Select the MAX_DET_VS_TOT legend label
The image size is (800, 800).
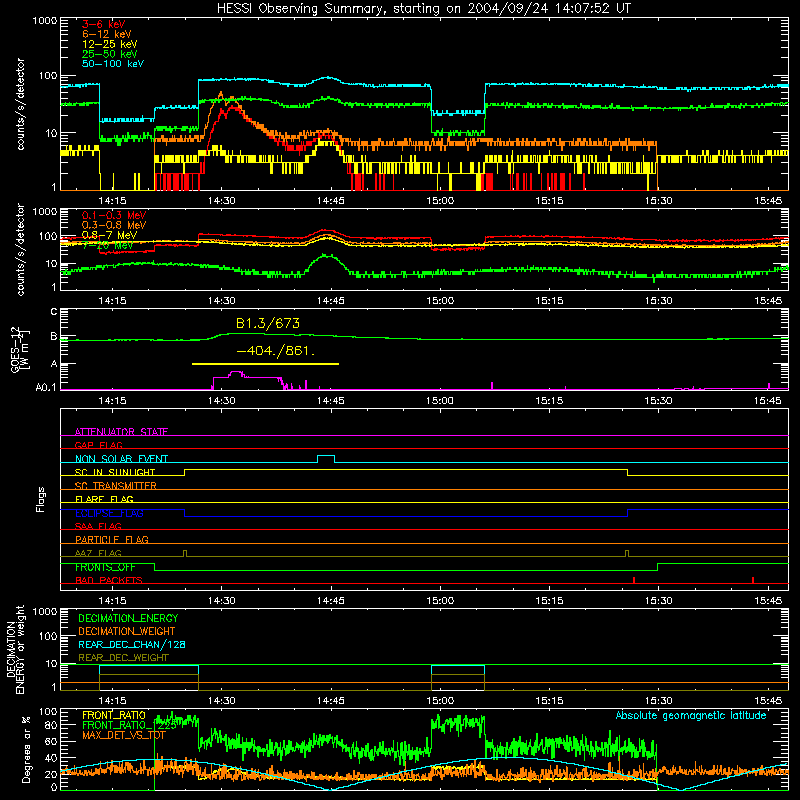[x=124, y=735]
